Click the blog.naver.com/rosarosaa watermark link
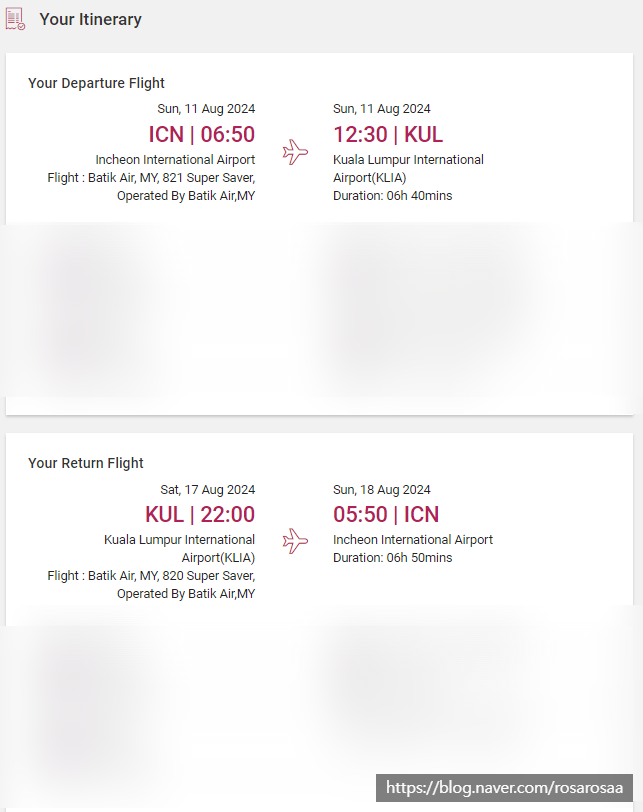Image resolution: width=643 pixels, height=812 pixels. coord(505,788)
